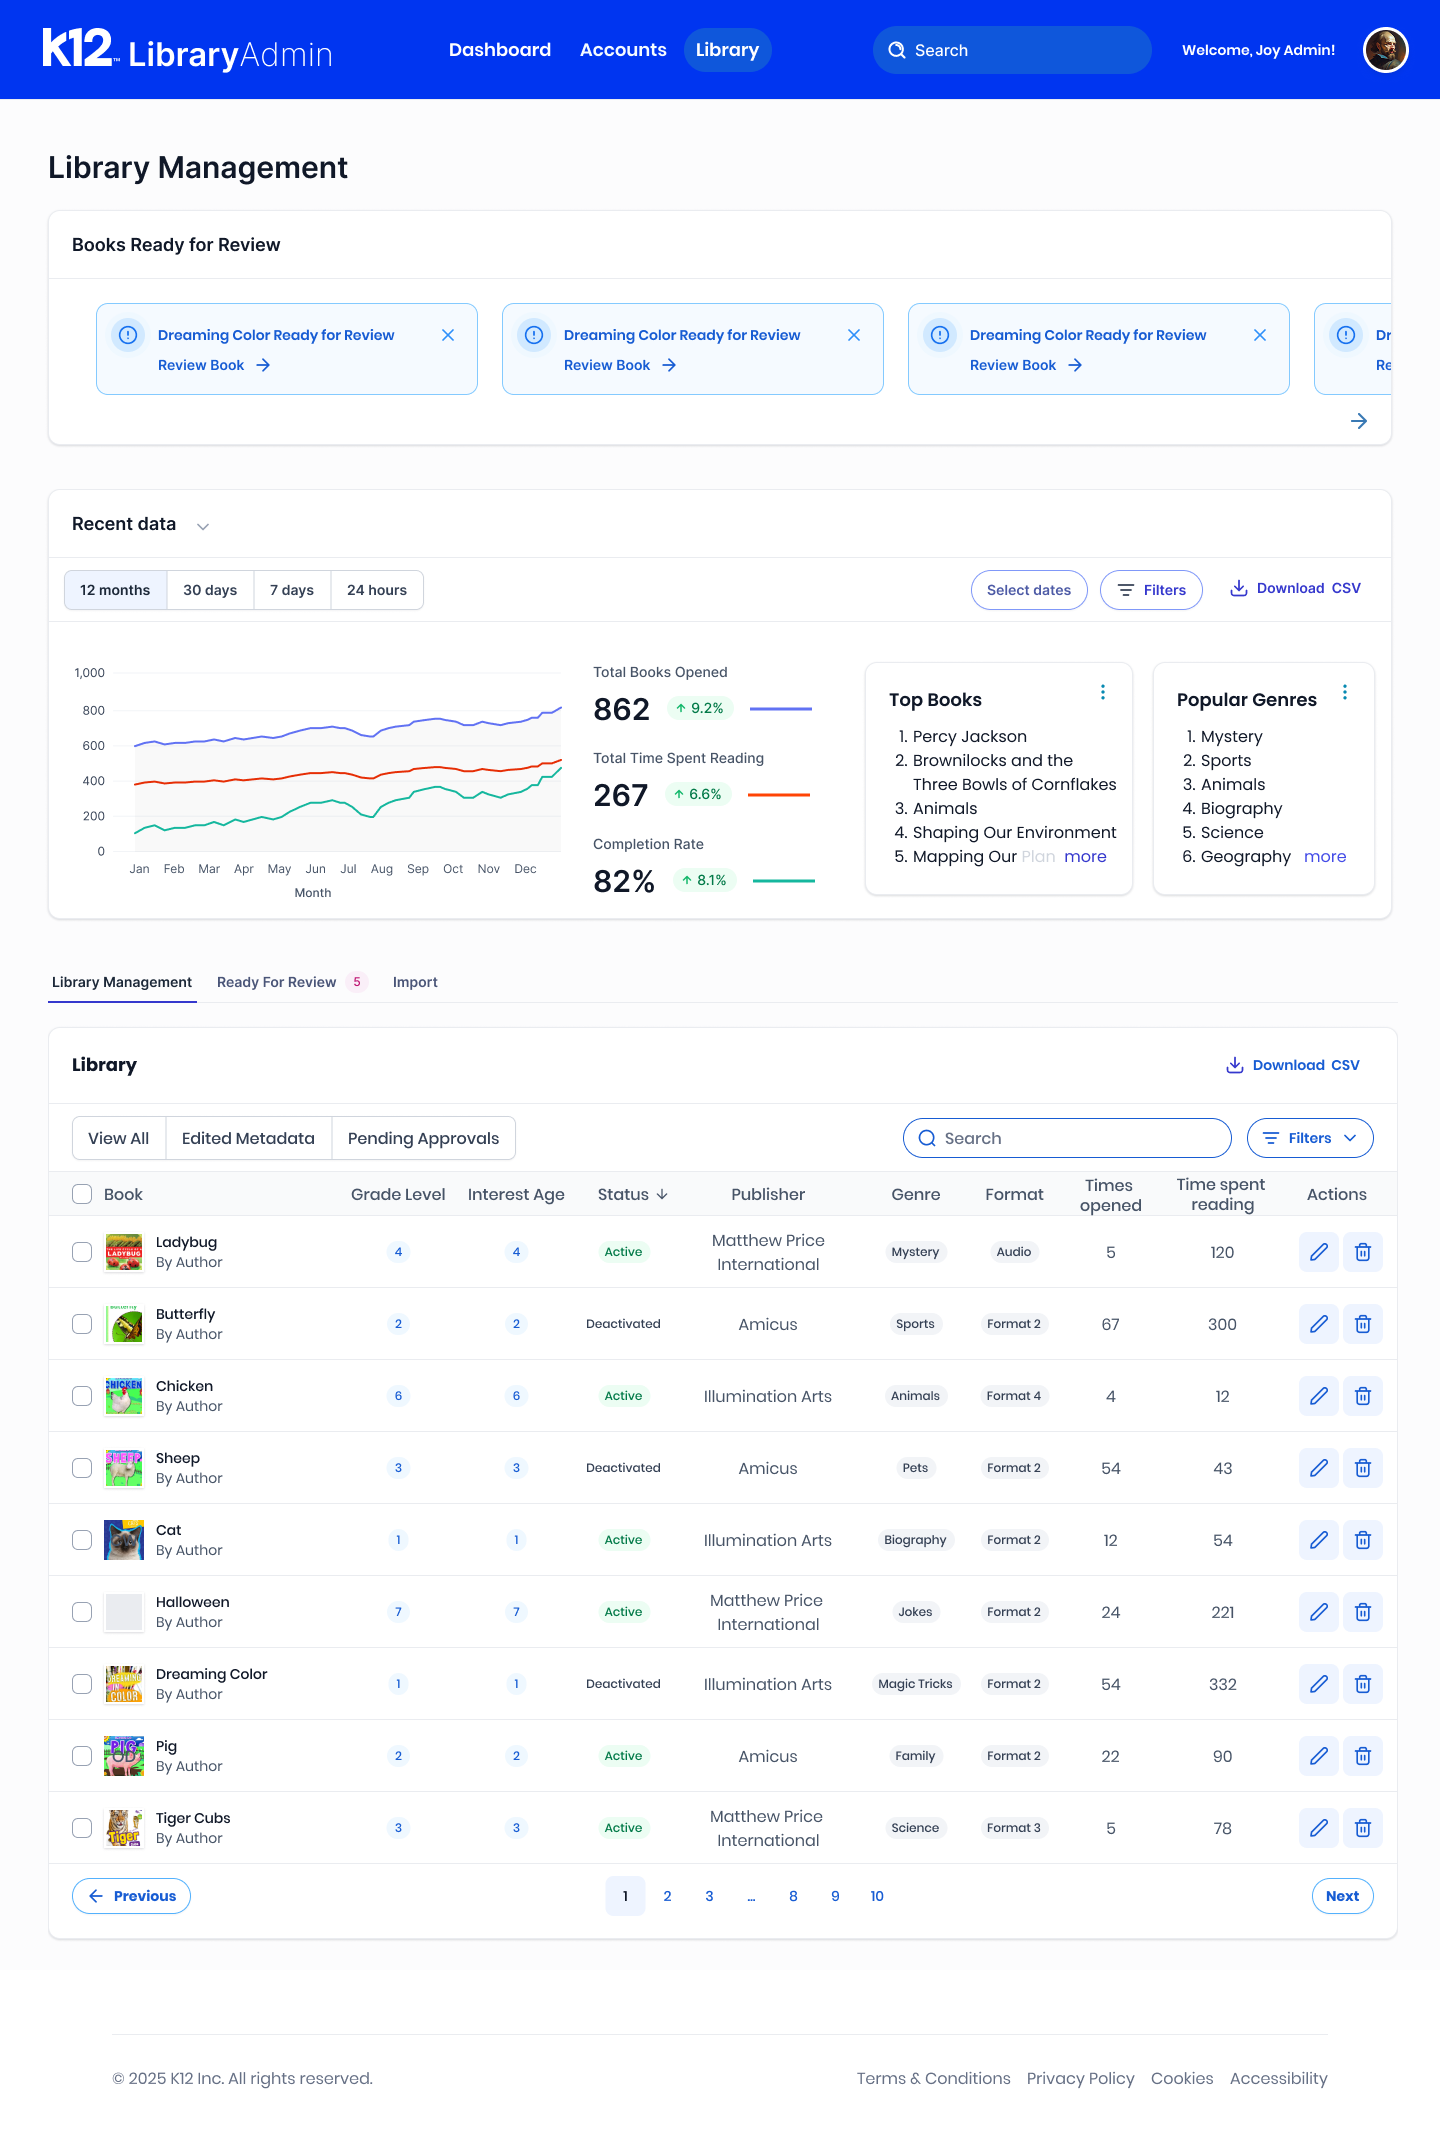This screenshot has width=1440, height=2138.
Task: Click the trash icon in Sheep row
Action: 1363,1468
